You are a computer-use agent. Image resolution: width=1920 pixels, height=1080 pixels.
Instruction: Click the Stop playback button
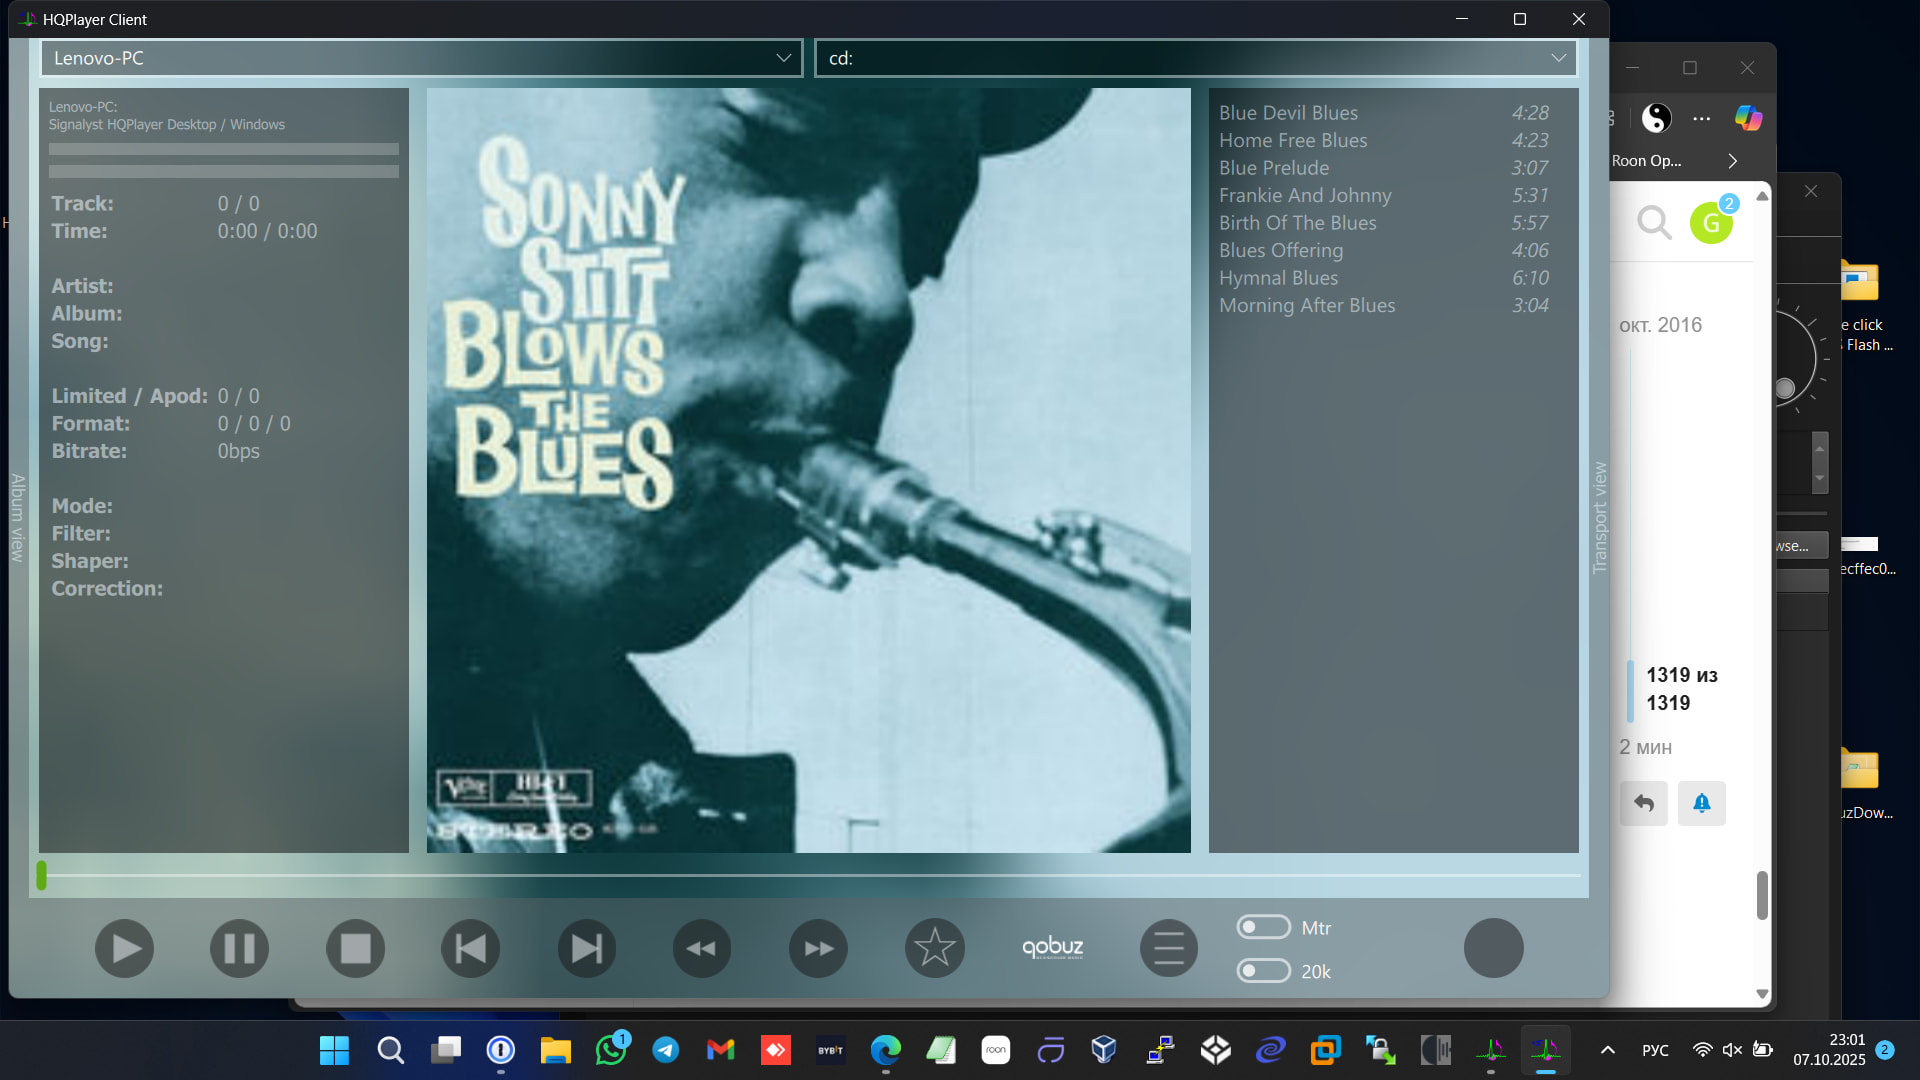[x=355, y=948]
